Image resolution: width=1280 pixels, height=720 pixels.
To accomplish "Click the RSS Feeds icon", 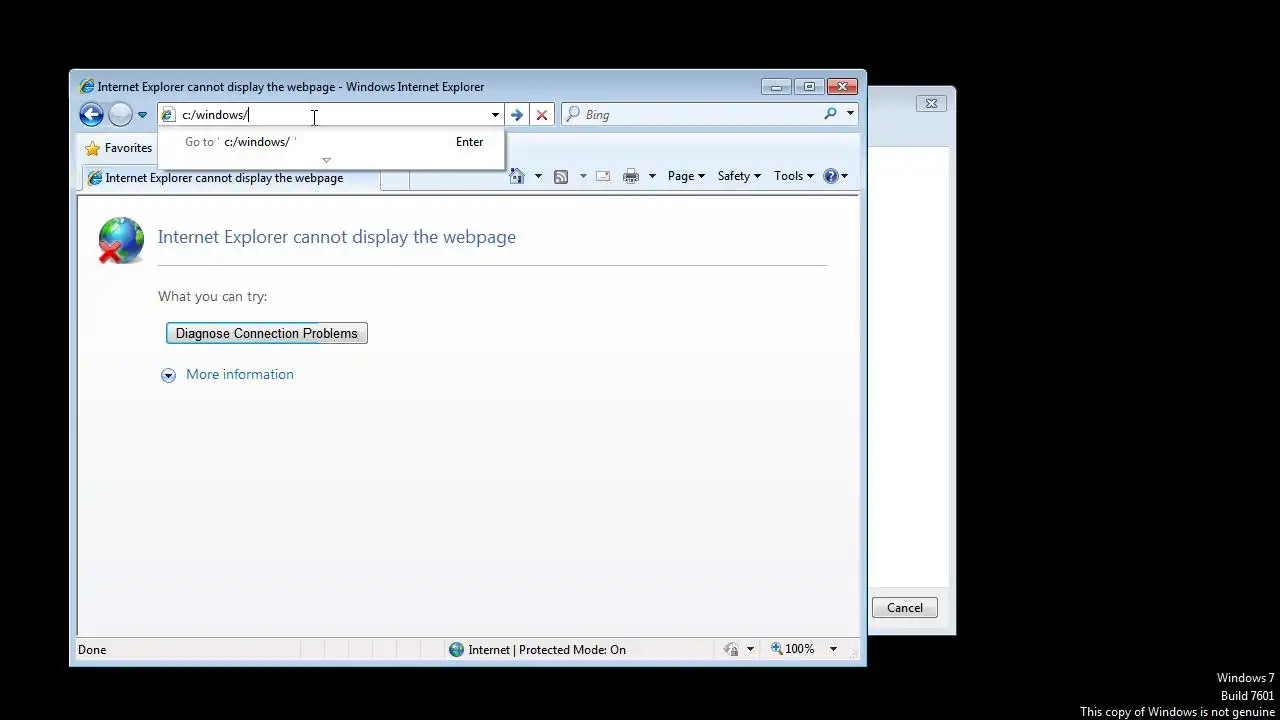I will tap(561, 176).
